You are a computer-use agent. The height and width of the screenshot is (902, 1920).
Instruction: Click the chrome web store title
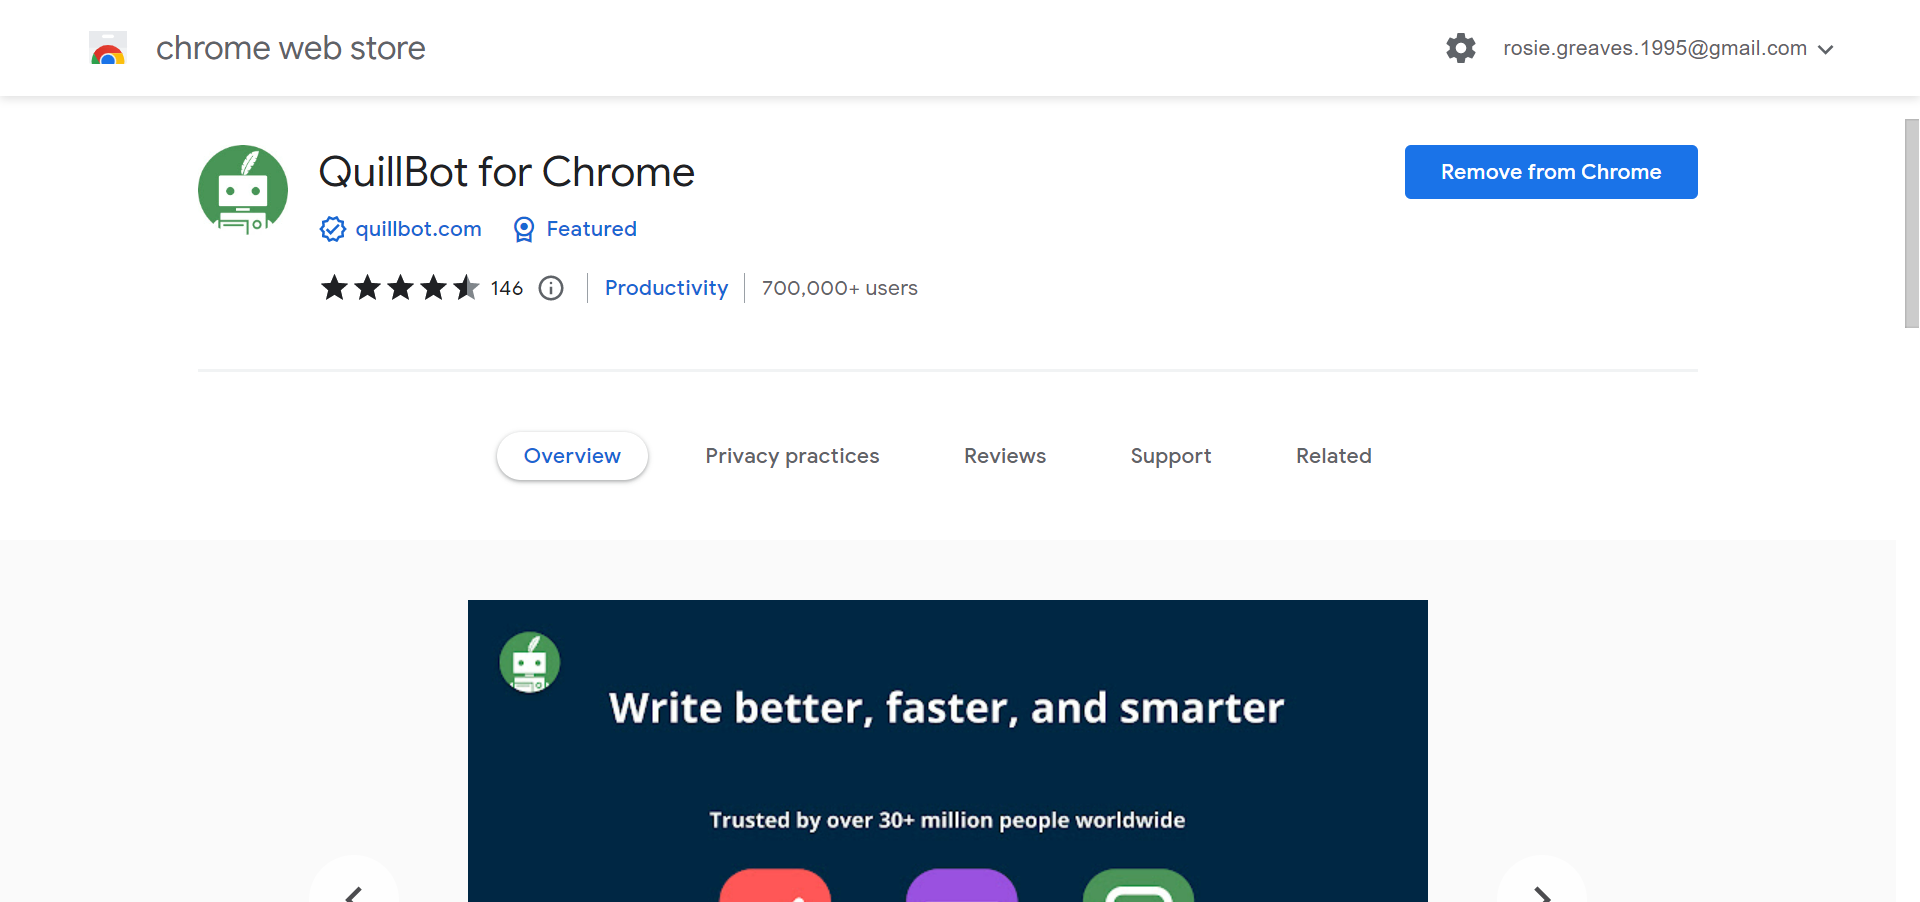click(291, 48)
